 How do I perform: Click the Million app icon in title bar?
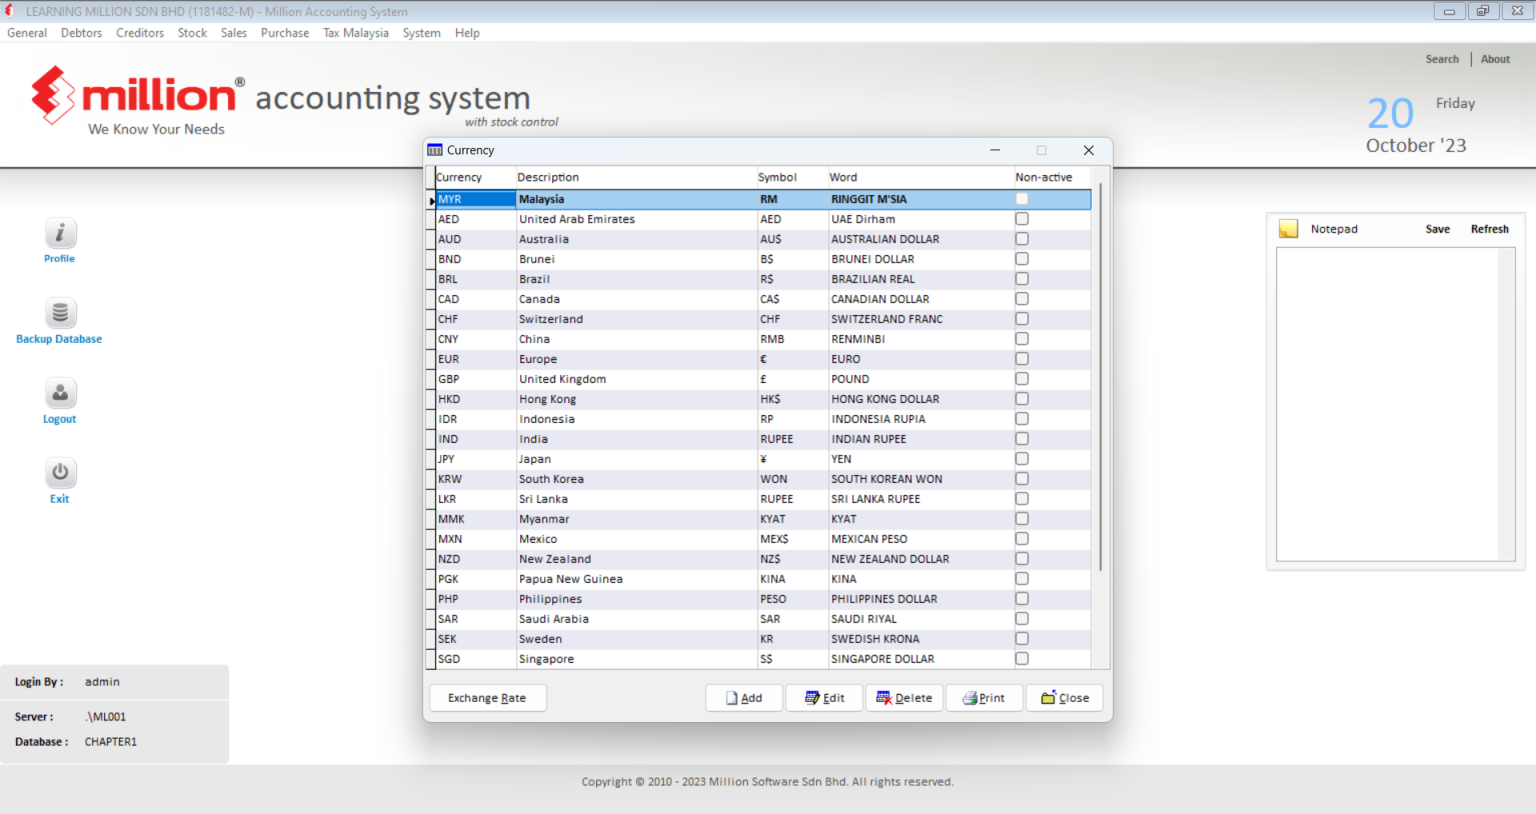[9, 11]
